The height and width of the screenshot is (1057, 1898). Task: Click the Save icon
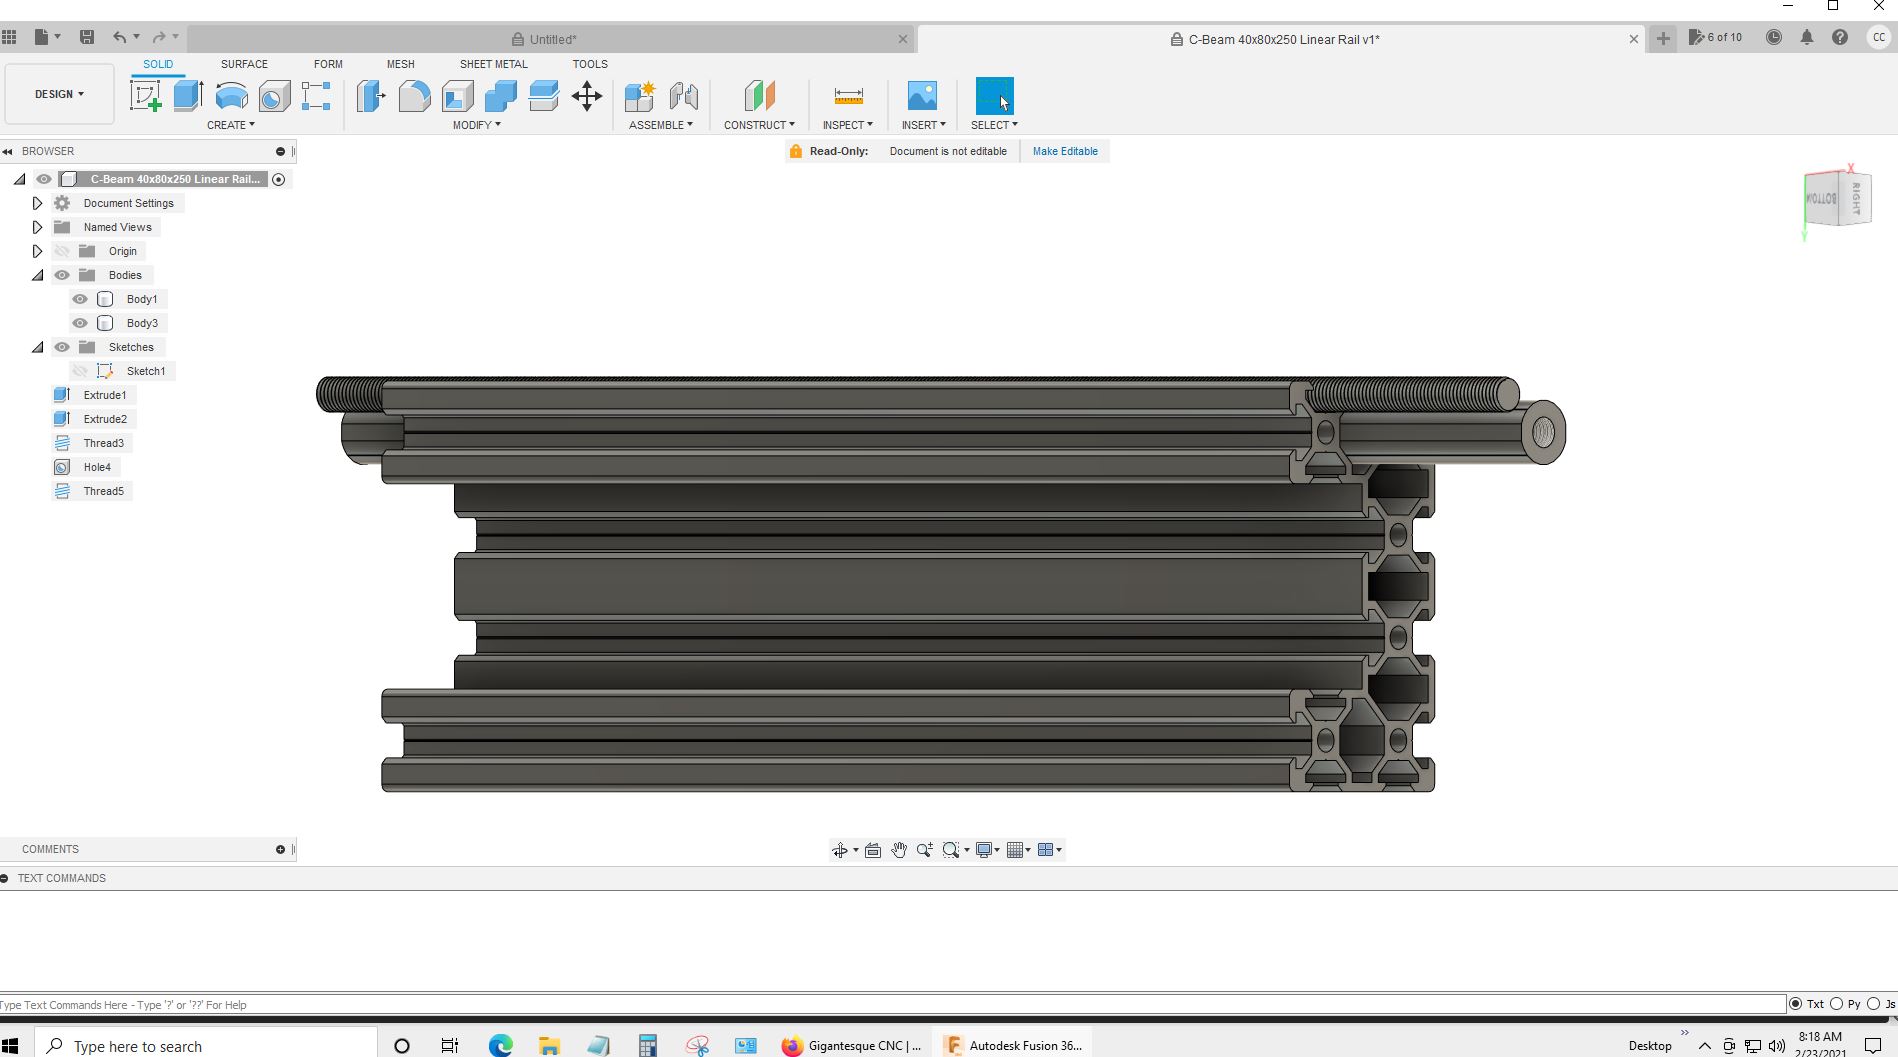(x=87, y=37)
